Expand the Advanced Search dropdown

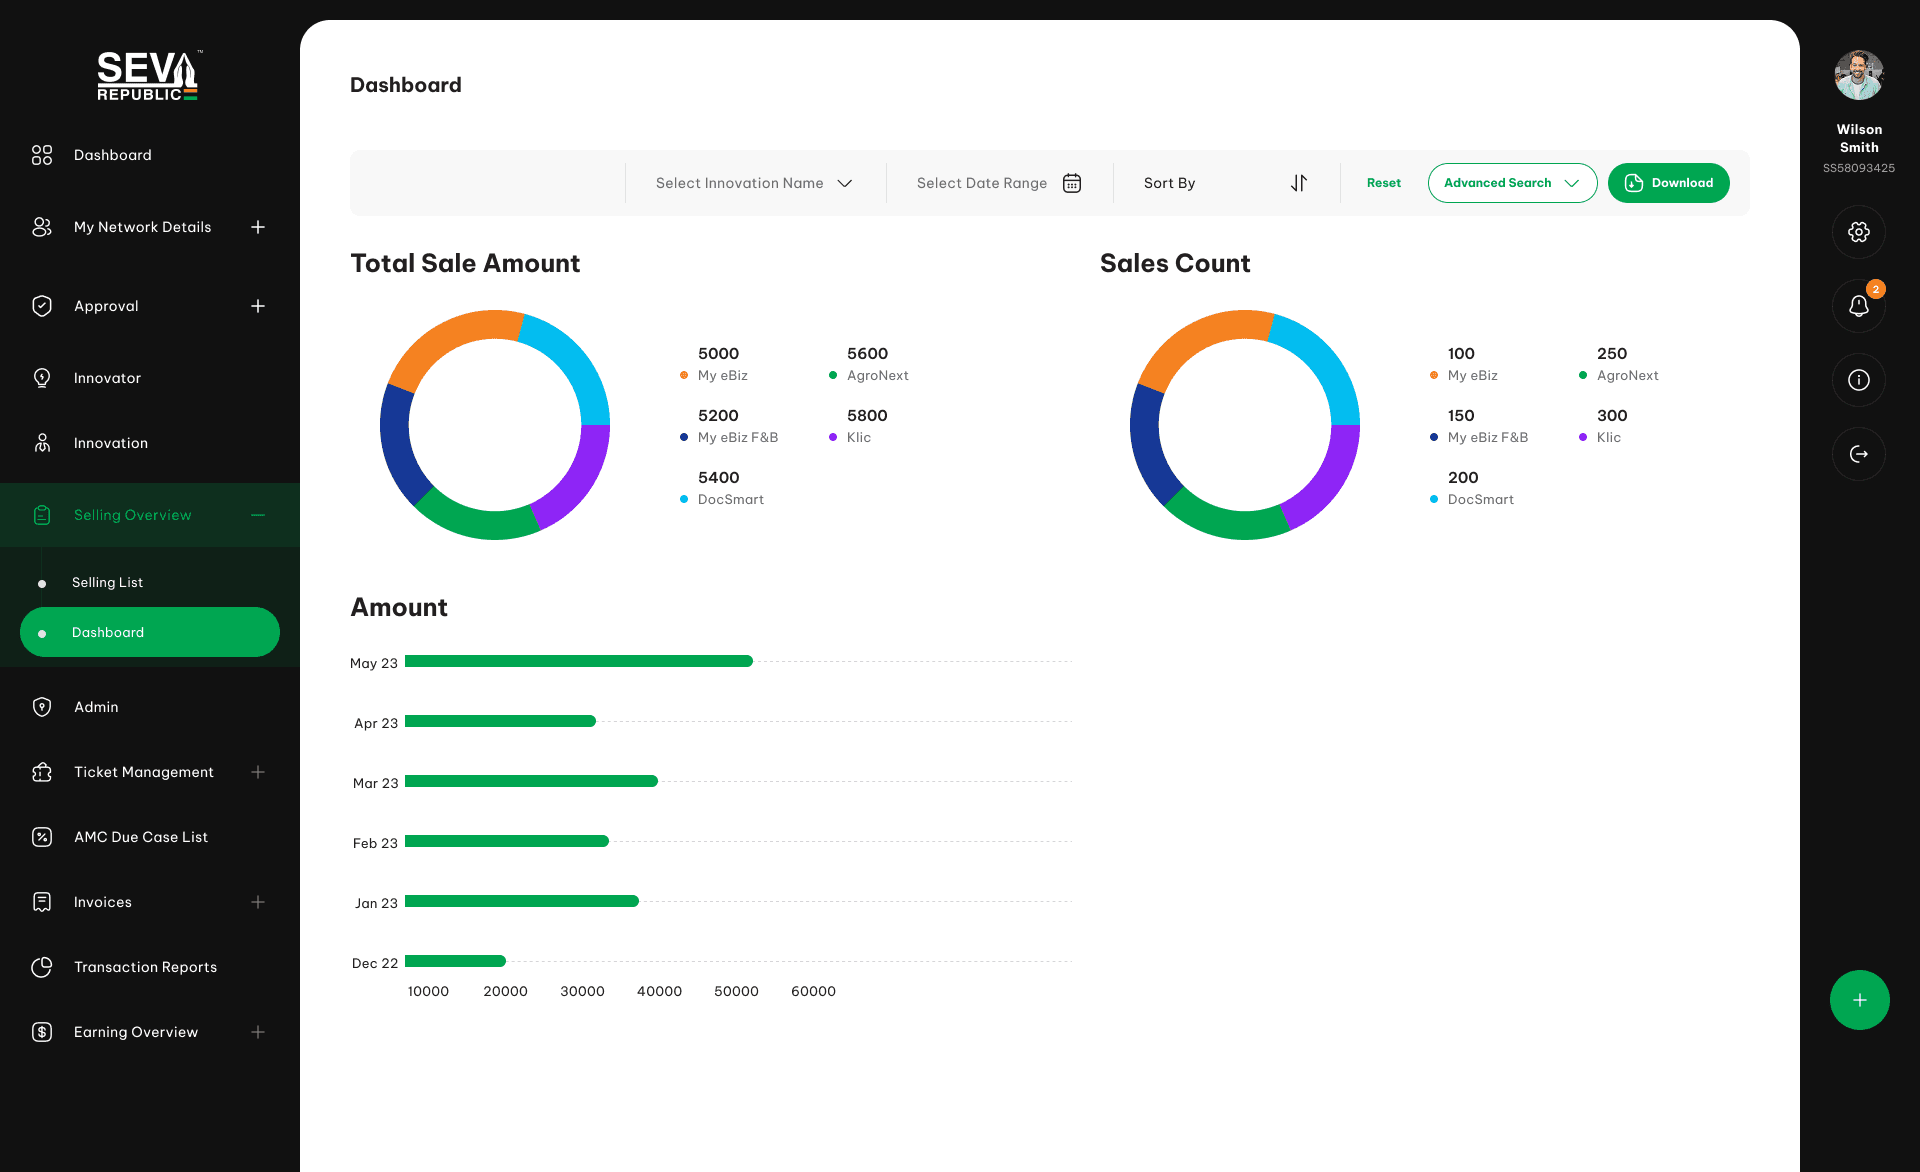click(x=1512, y=183)
